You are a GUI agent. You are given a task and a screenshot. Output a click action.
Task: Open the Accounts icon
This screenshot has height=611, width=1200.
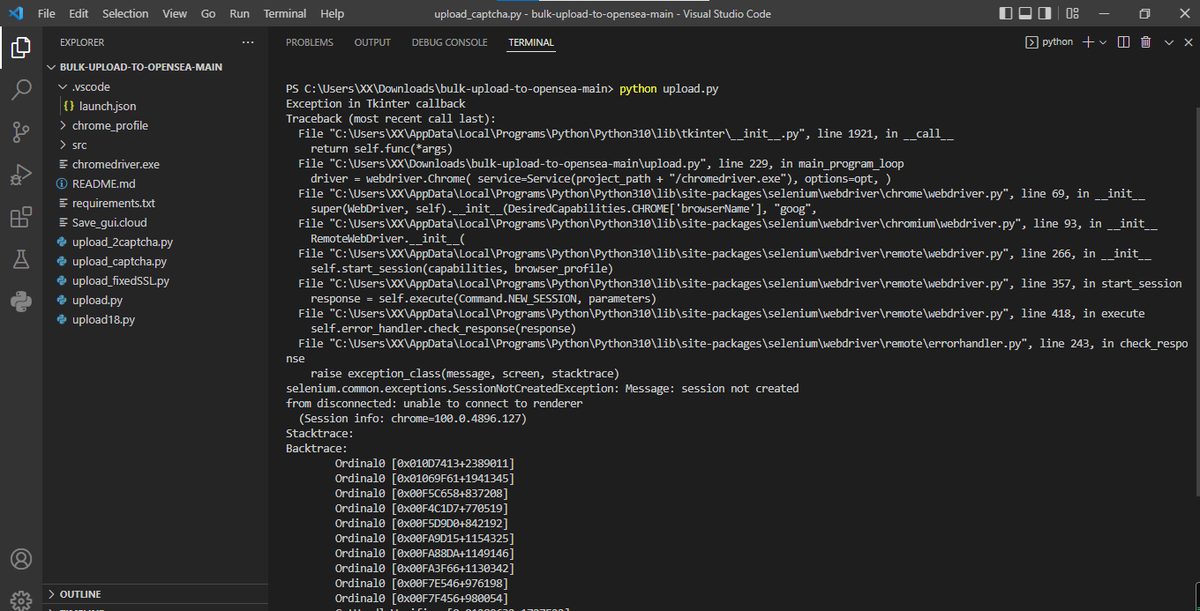click(x=22, y=558)
